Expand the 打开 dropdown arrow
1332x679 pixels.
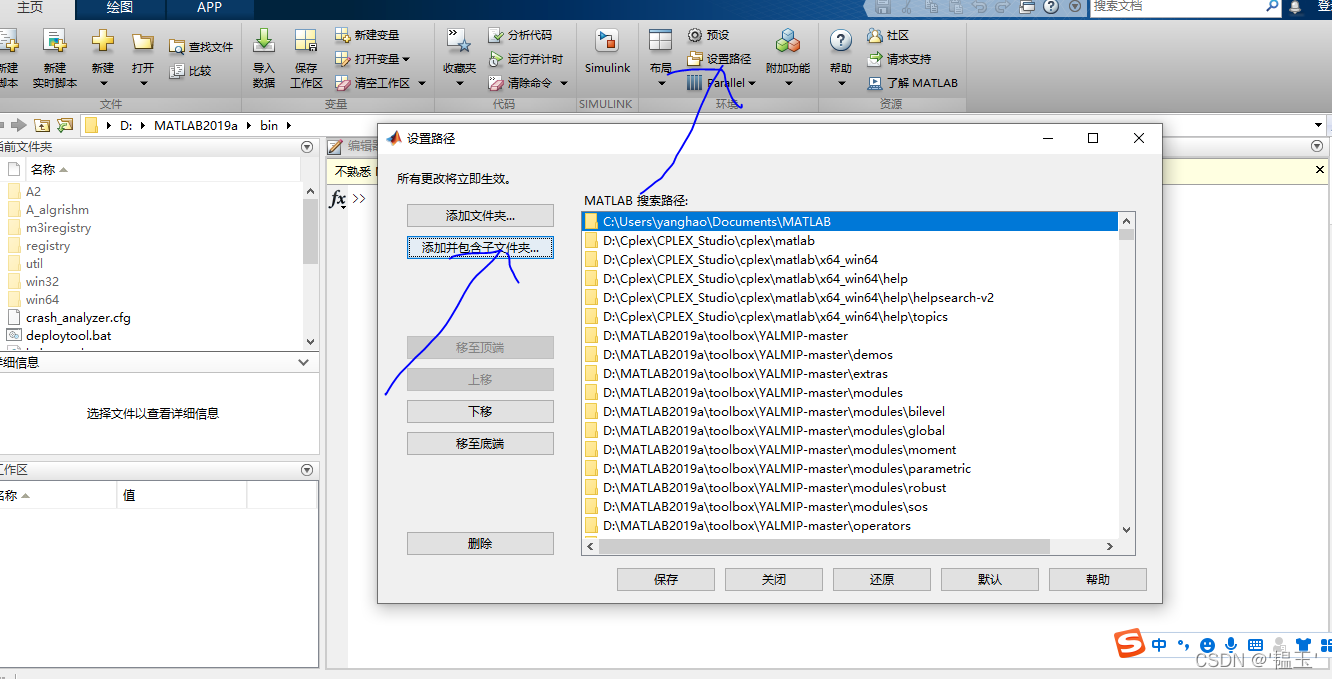pos(143,83)
